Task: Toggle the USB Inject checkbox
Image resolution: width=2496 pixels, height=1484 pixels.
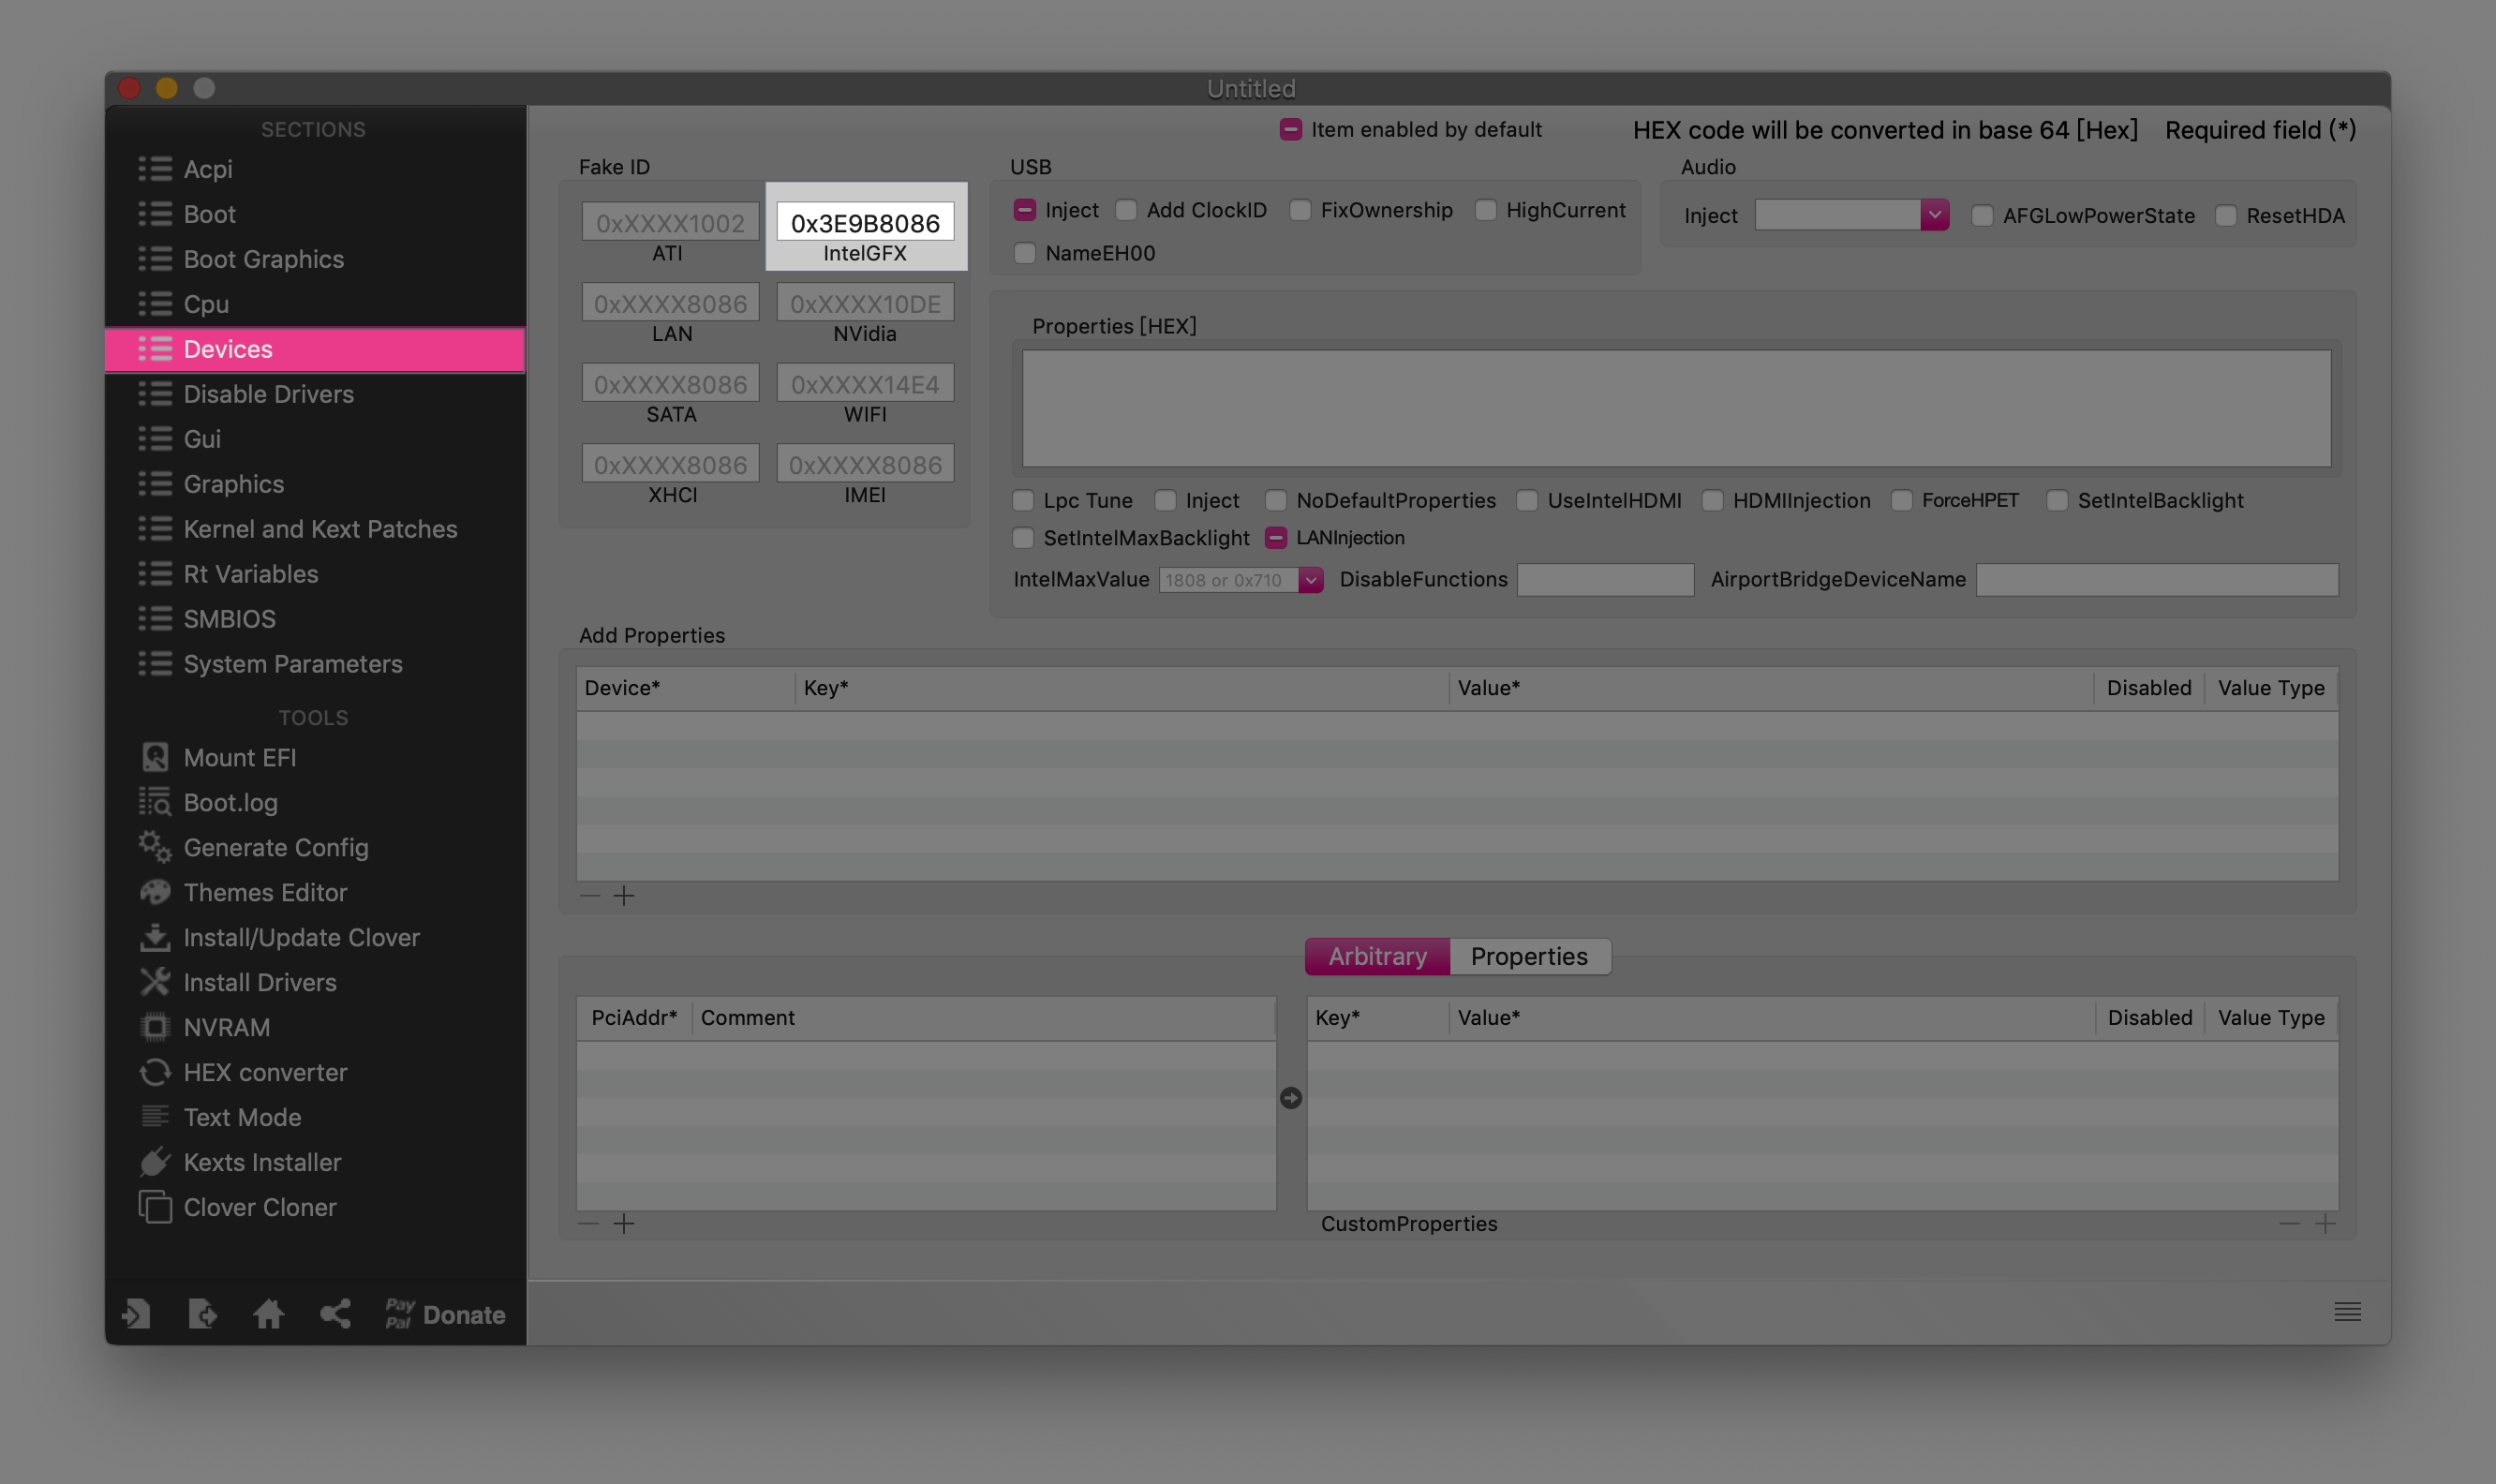Action: click(1024, 210)
